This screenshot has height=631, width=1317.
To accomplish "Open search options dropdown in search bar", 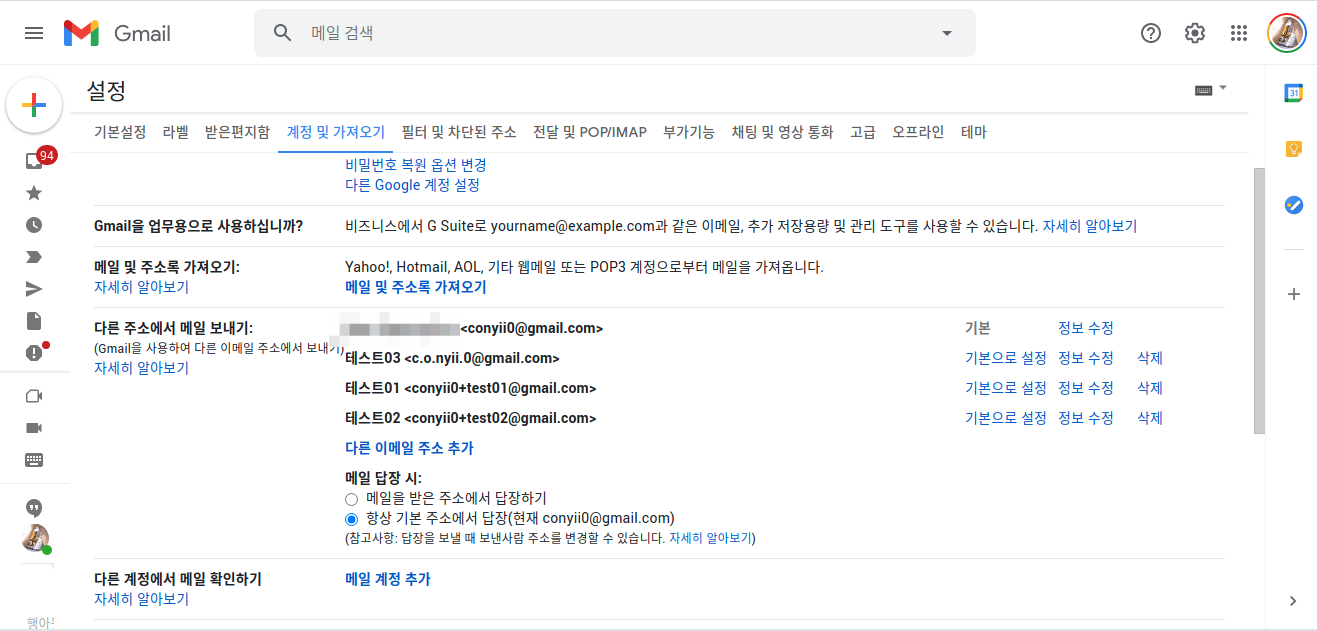I will 945,32.
